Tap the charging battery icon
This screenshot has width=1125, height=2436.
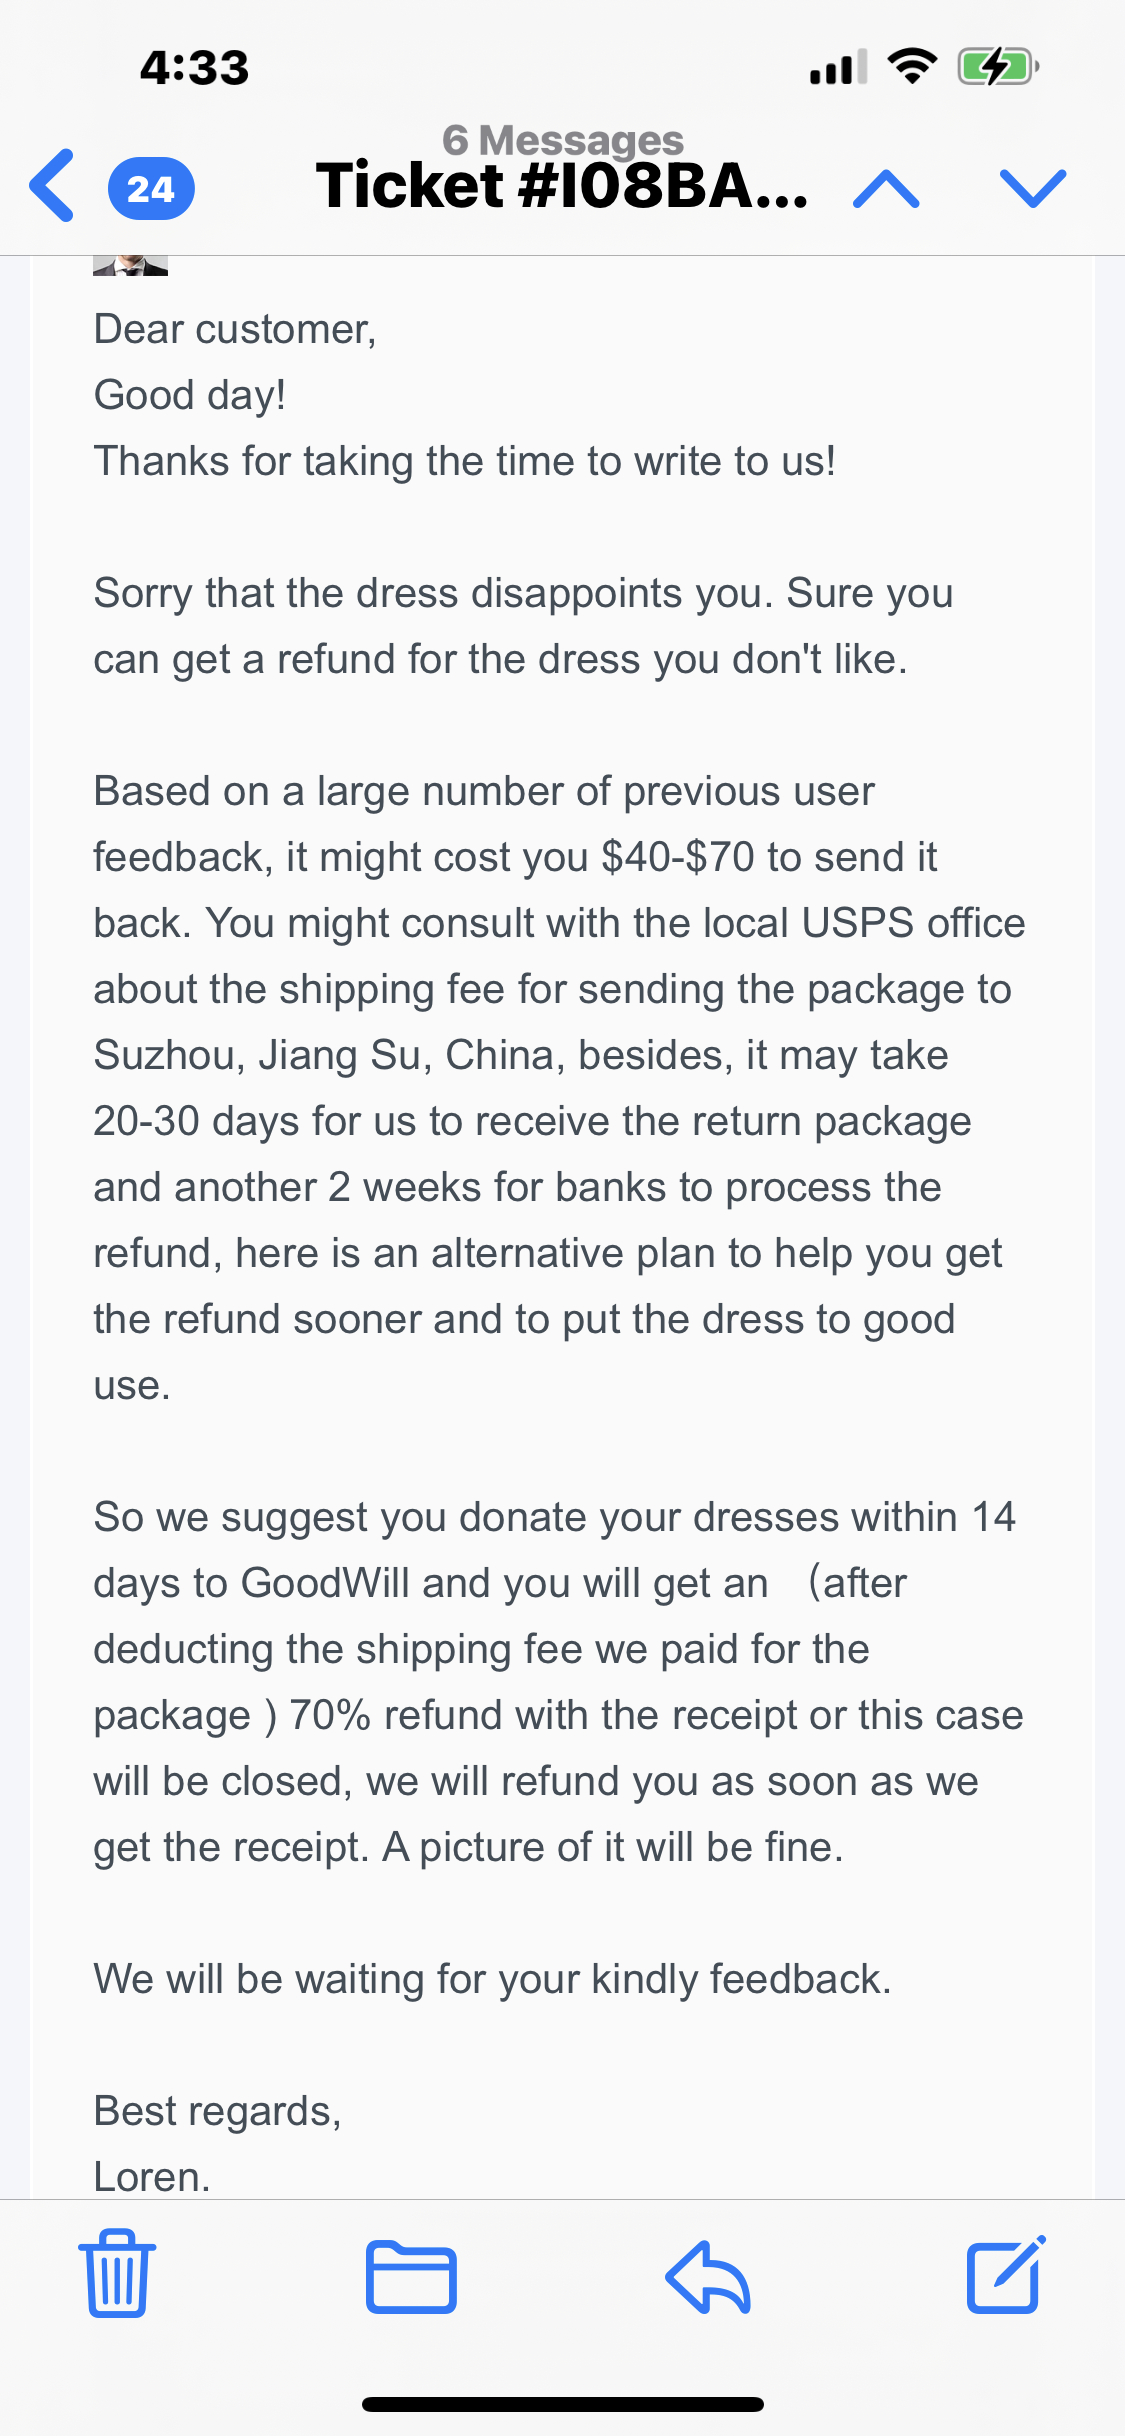pos(998,67)
